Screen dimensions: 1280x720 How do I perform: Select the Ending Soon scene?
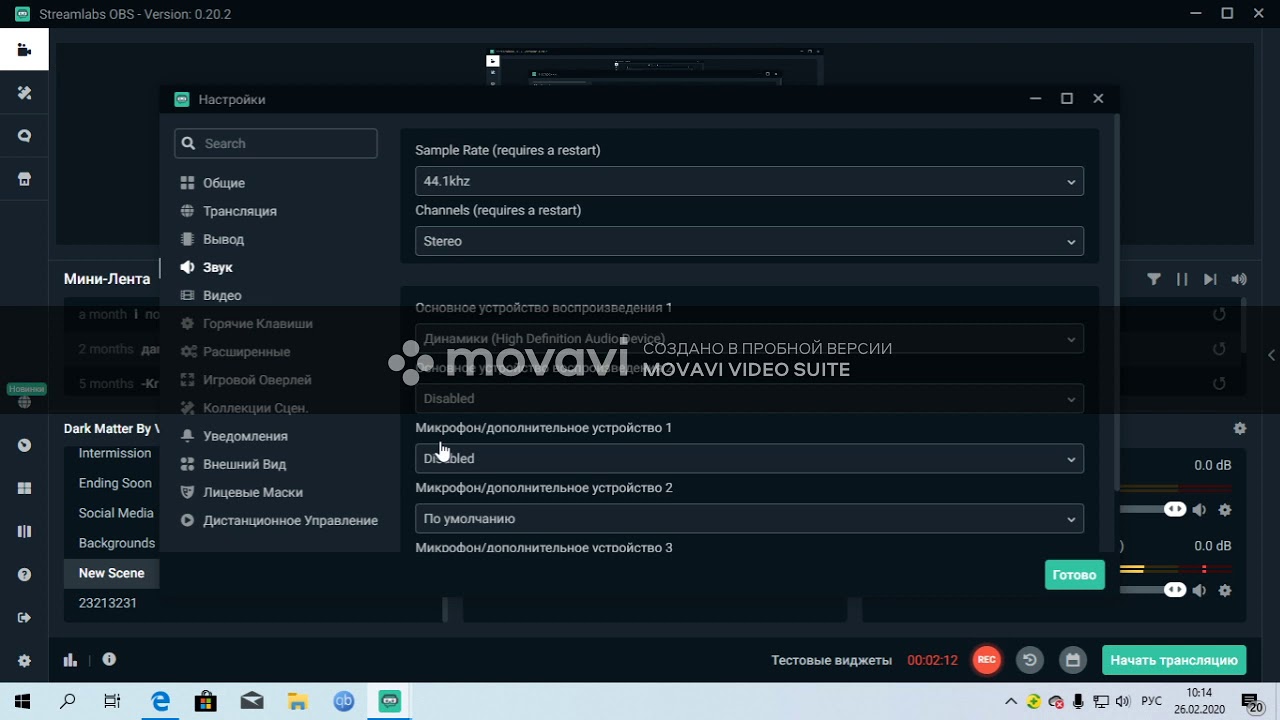point(115,483)
